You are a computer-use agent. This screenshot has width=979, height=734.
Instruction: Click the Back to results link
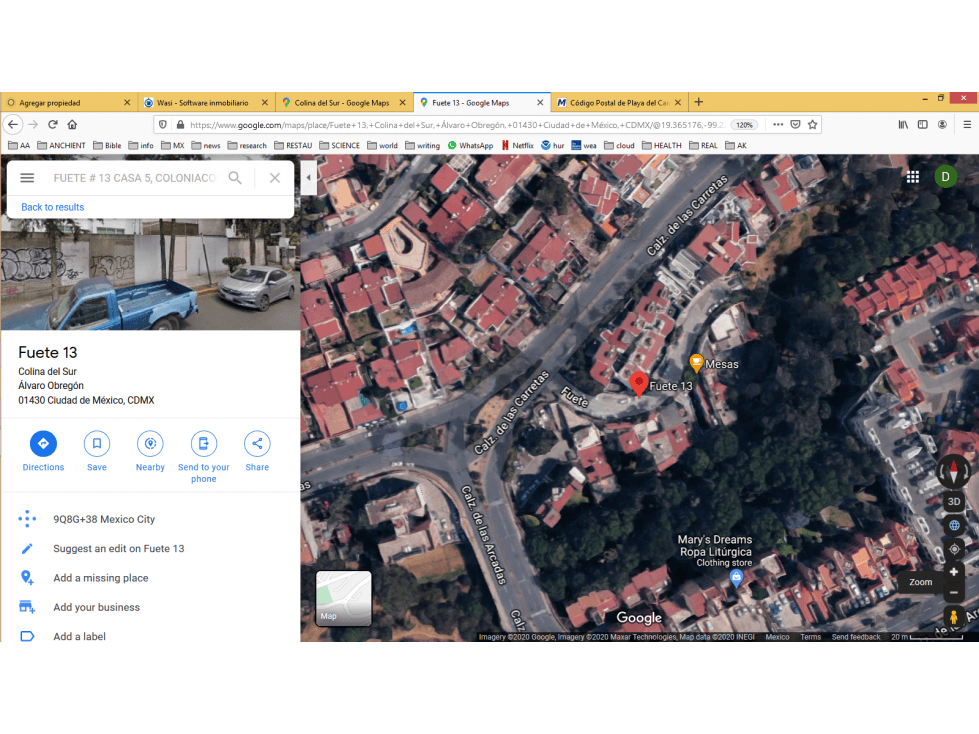point(52,207)
